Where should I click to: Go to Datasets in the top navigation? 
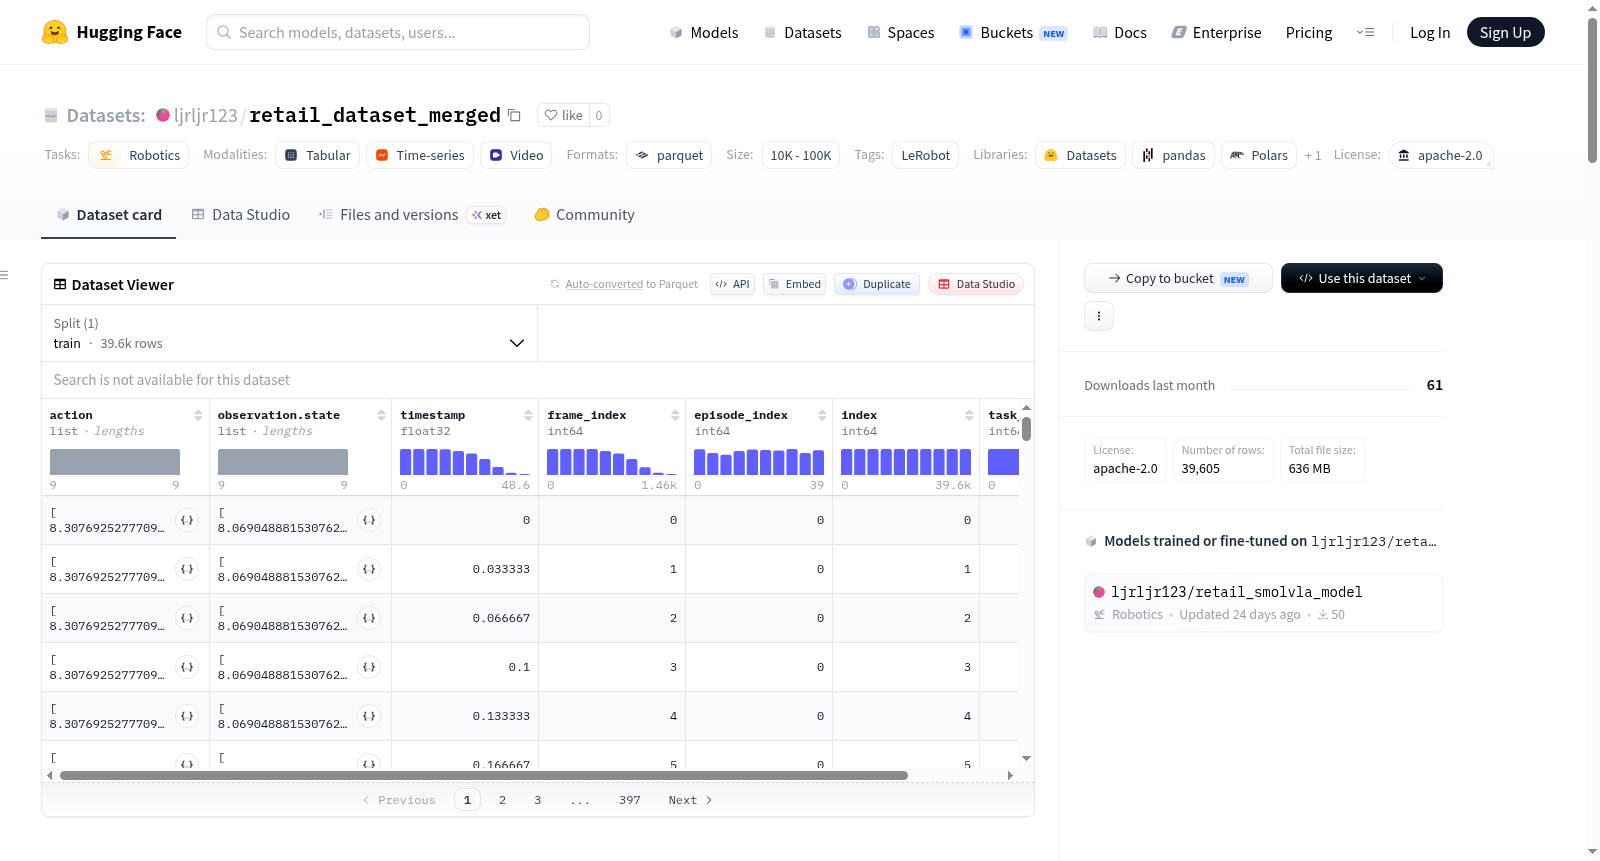pos(802,32)
